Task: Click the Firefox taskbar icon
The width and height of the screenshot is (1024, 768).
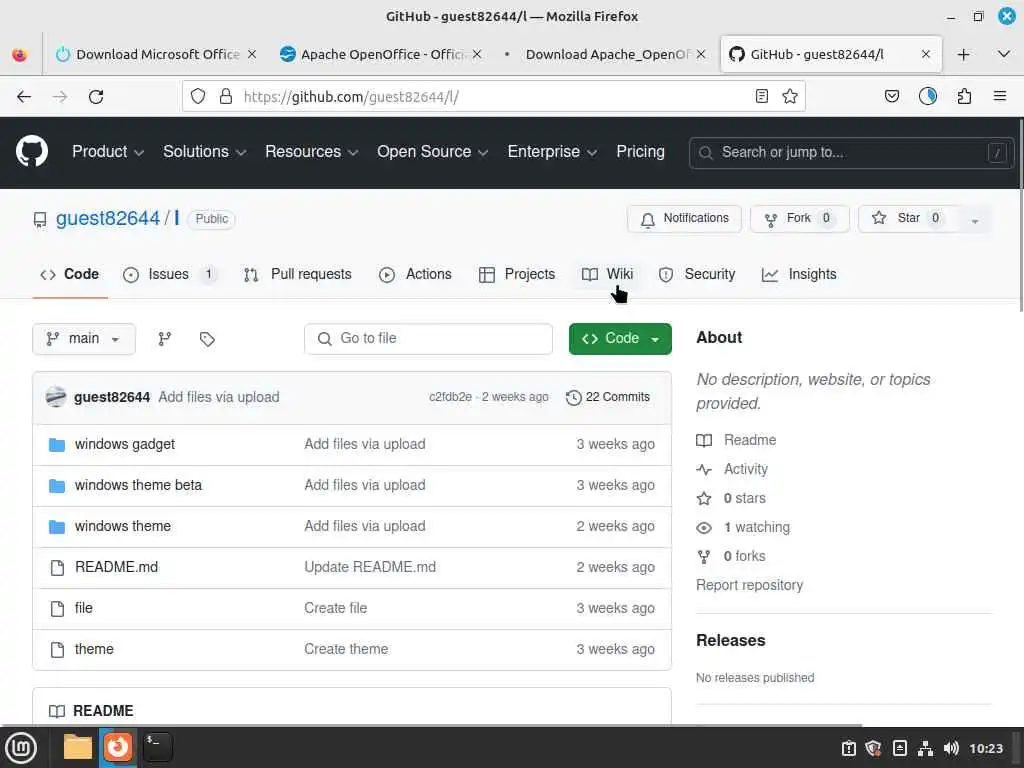Action: pyautogui.click(x=118, y=746)
